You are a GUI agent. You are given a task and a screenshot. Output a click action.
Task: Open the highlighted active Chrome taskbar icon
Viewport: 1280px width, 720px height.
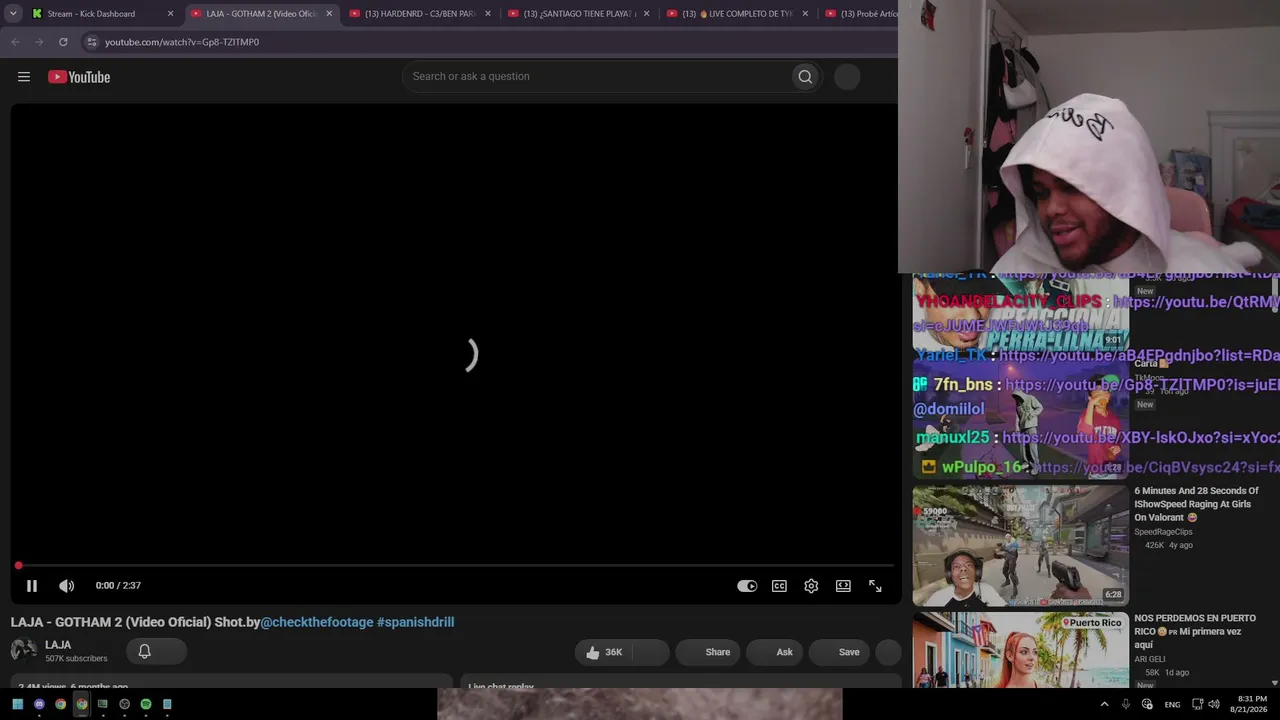click(82, 704)
